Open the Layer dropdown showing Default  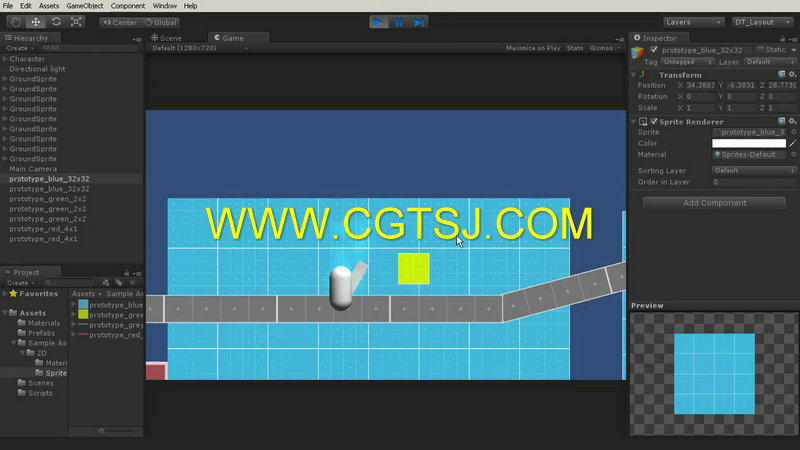tap(770, 62)
